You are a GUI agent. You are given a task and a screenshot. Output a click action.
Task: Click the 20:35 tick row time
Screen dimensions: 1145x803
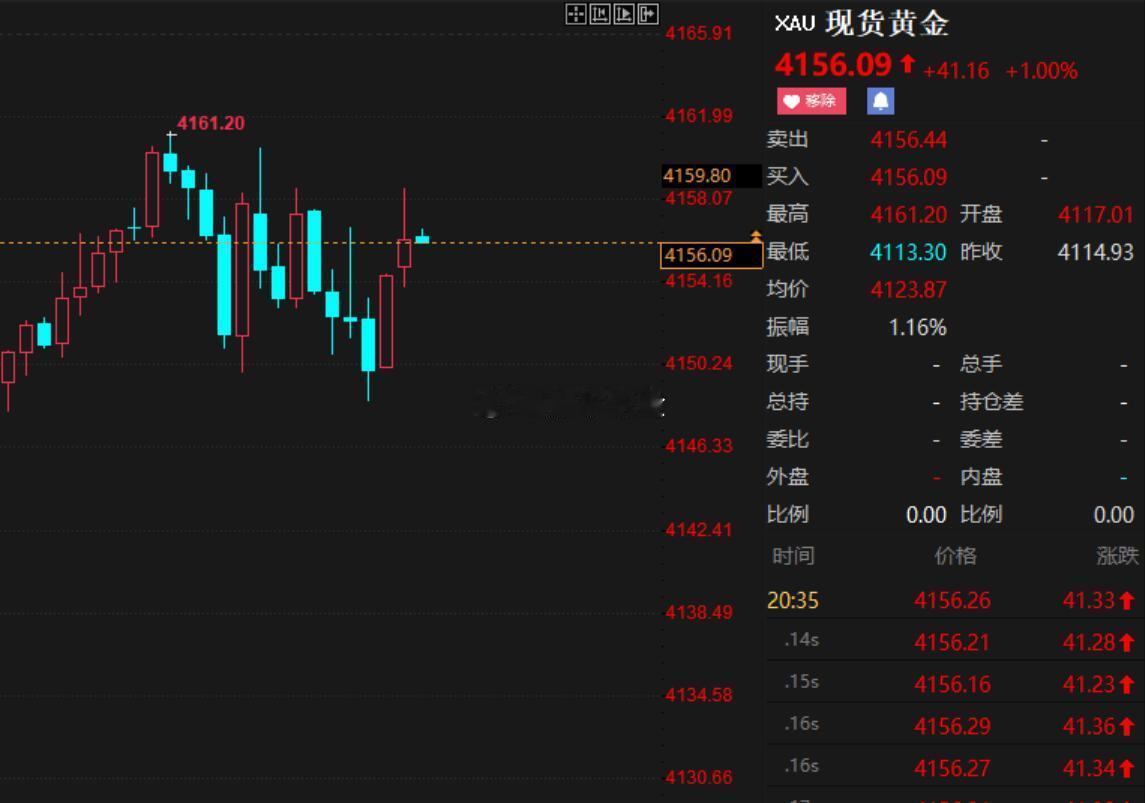793,601
